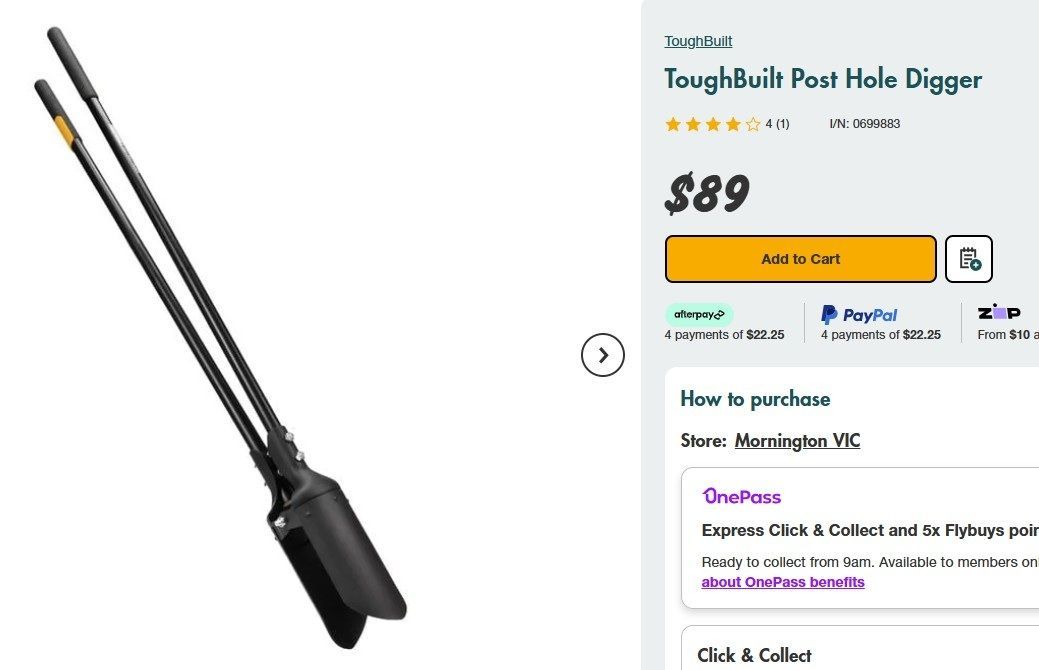This screenshot has width=1039, height=670.
Task: Click the Afterpay 4 payments of $22.25 text
Action: point(724,335)
